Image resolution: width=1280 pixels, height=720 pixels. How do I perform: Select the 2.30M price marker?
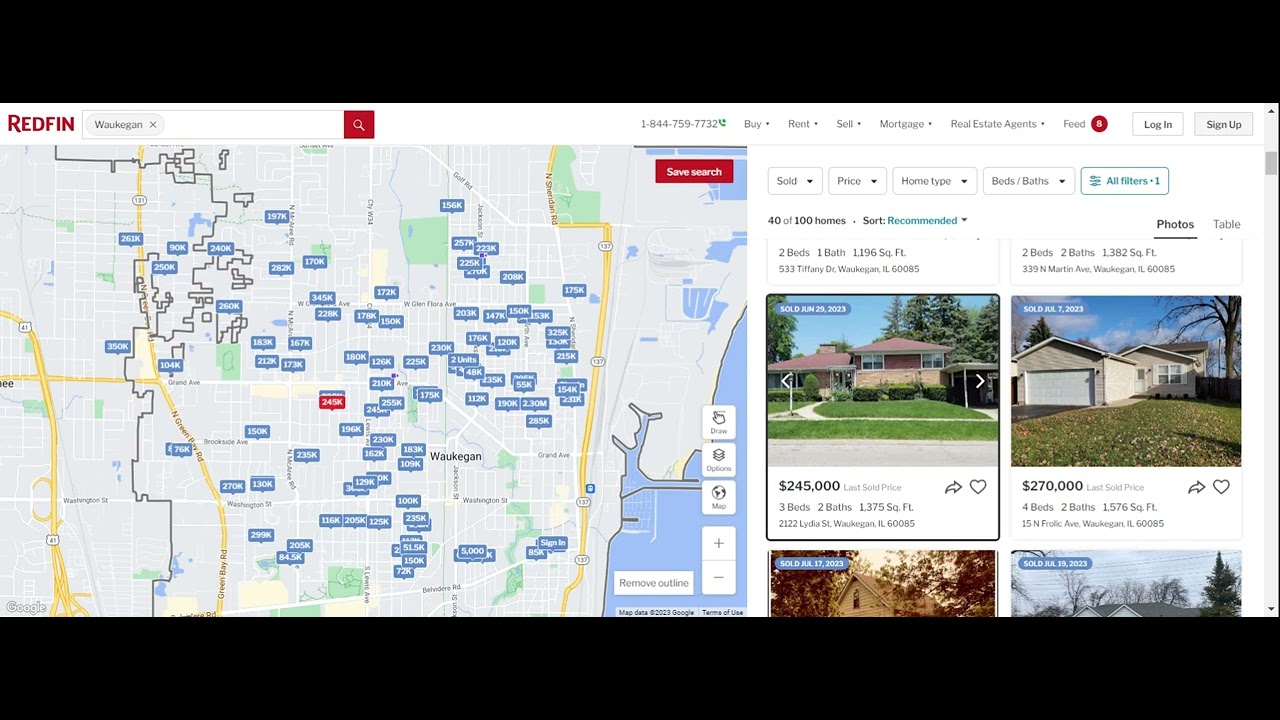pos(535,404)
